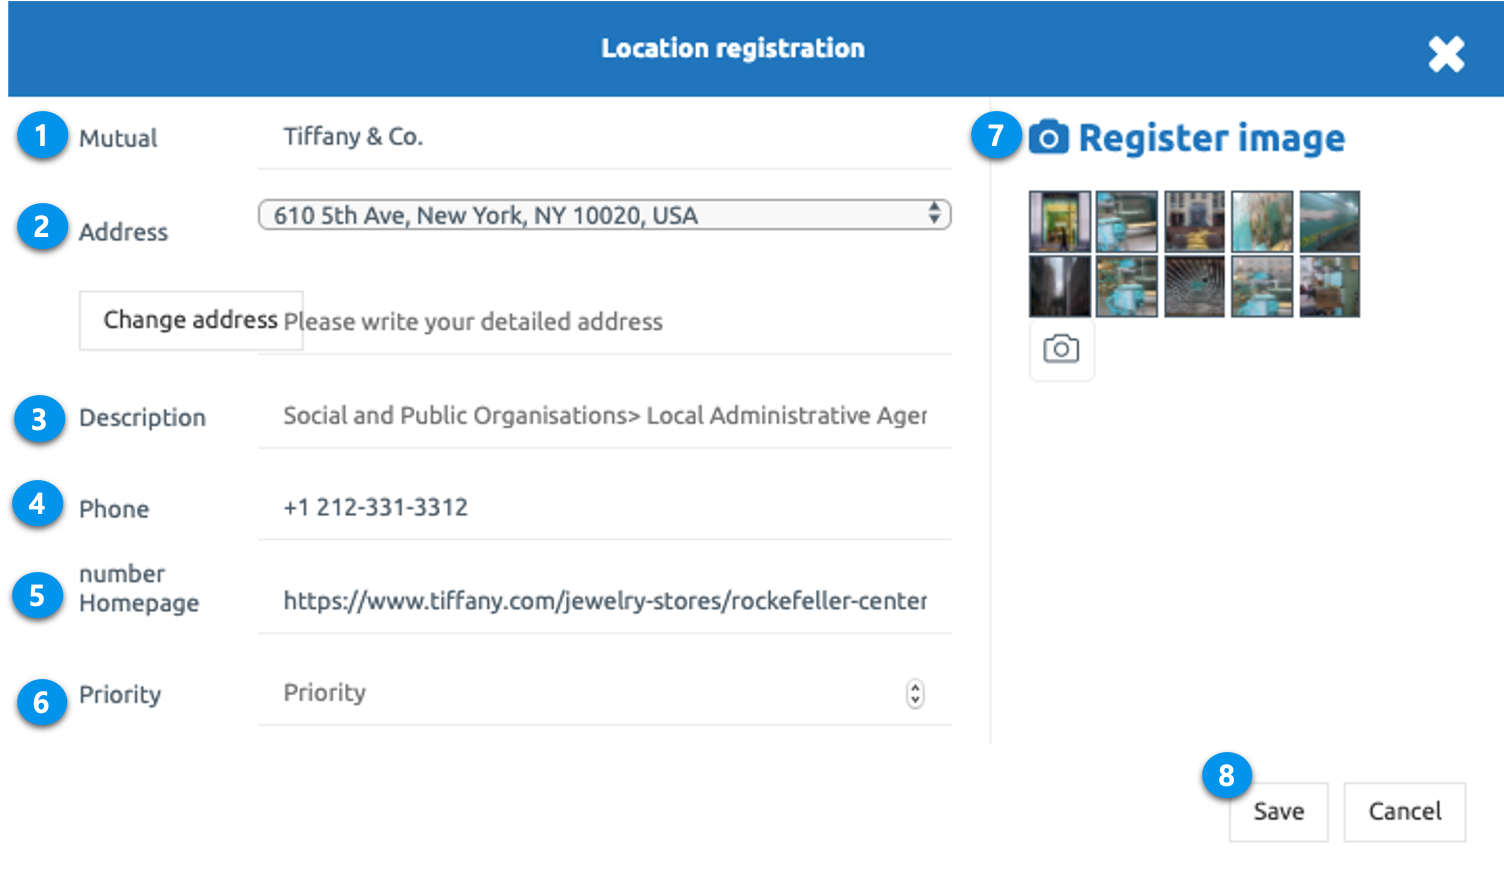
Task: Click the number 8 badge near Save
Action: click(1227, 776)
